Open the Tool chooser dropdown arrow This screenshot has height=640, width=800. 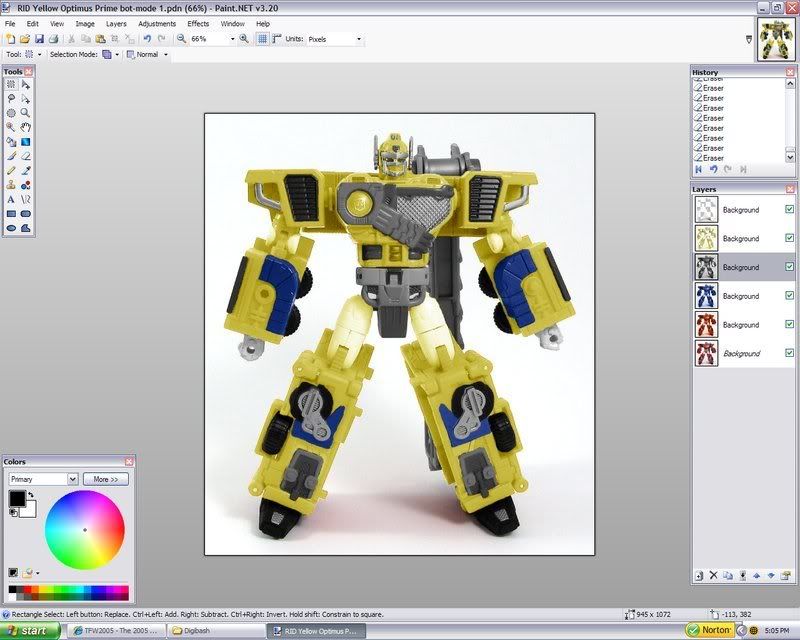(40, 54)
